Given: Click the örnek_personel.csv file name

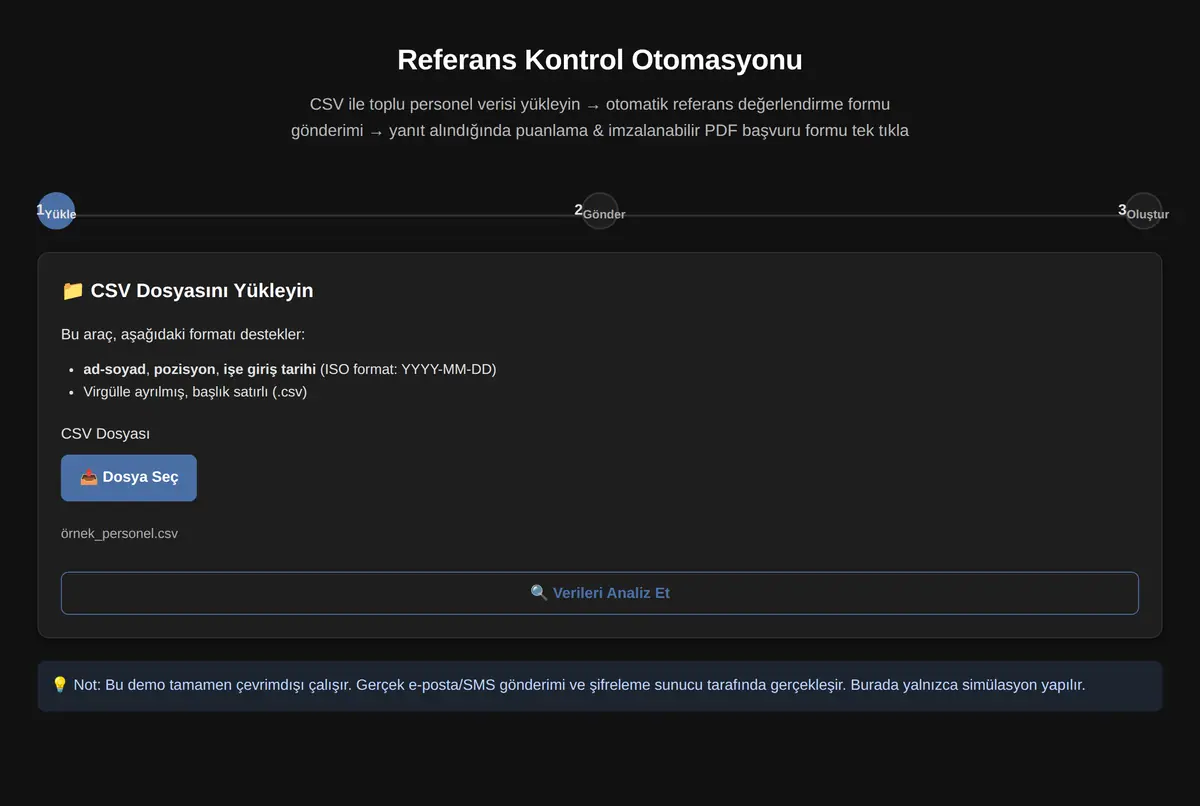Looking at the screenshot, I should coord(120,534).
